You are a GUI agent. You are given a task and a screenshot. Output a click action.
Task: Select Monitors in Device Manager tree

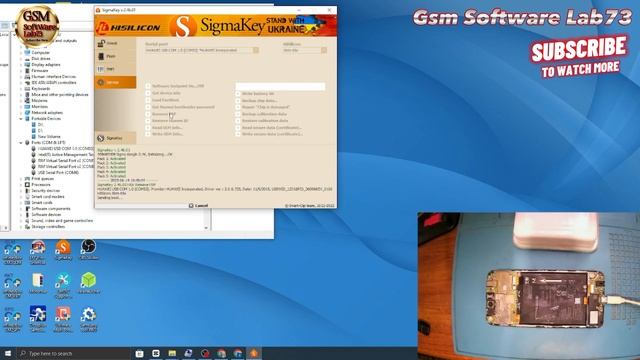tap(39, 107)
